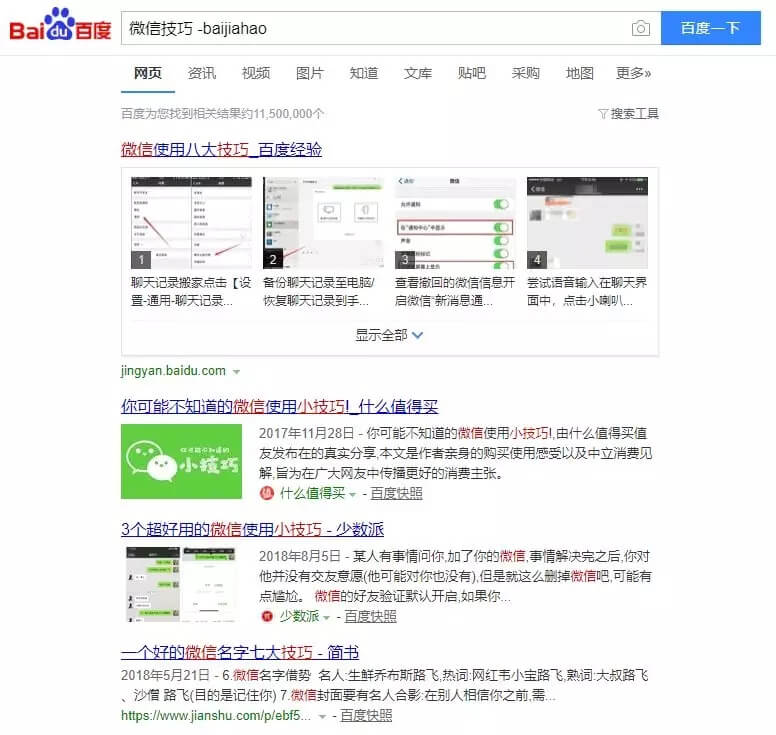The height and width of the screenshot is (735, 776).
Task: Open step 3 thumbnail 查看撤回的微信信息
Action: [x=455, y=222]
